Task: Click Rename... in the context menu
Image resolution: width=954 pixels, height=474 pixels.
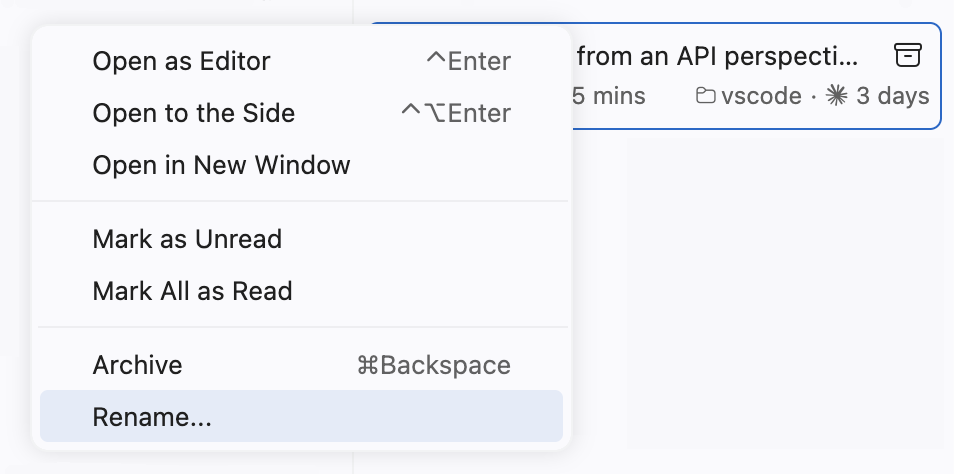Action: (152, 417)
